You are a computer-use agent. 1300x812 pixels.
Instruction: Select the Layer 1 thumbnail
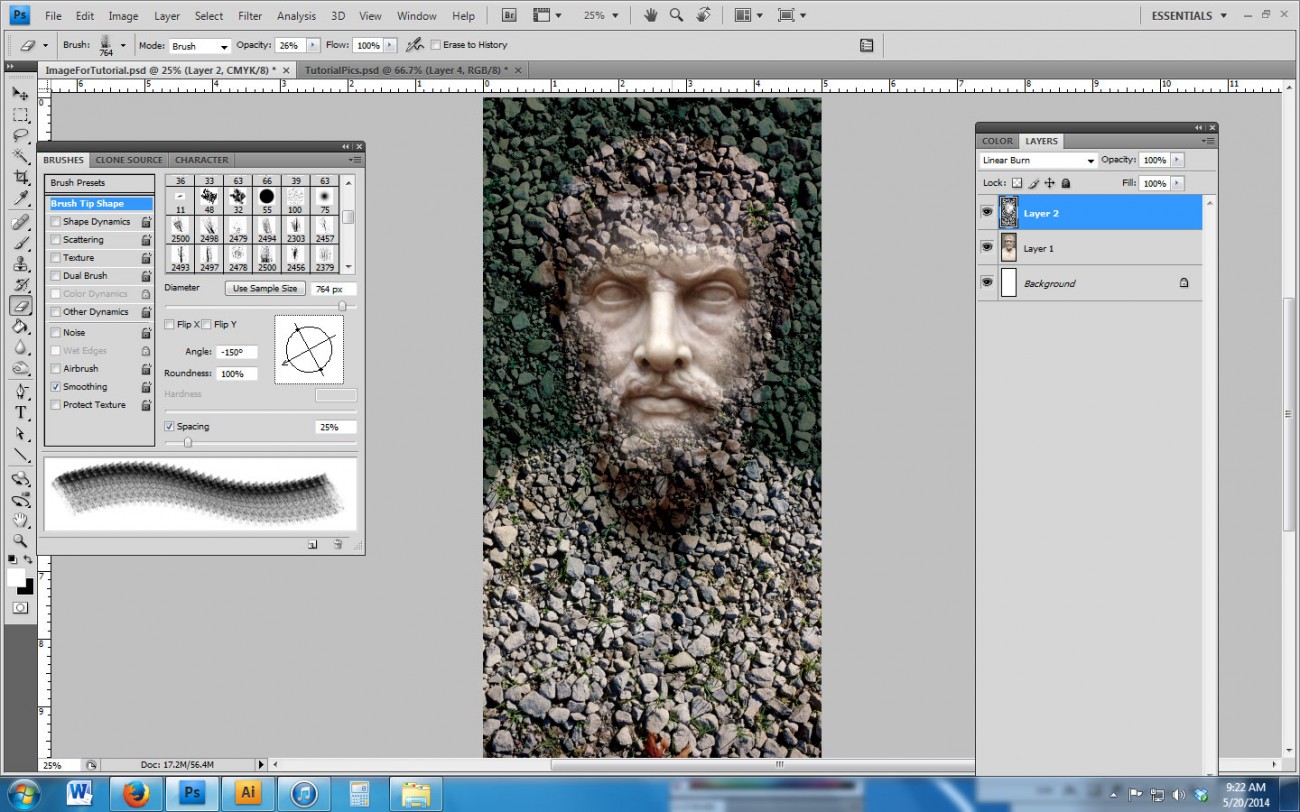1008,248
